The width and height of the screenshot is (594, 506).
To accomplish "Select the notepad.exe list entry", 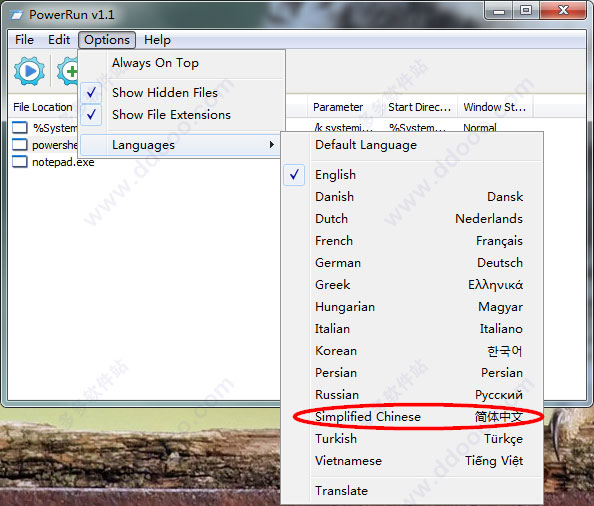I will [63, 162].
